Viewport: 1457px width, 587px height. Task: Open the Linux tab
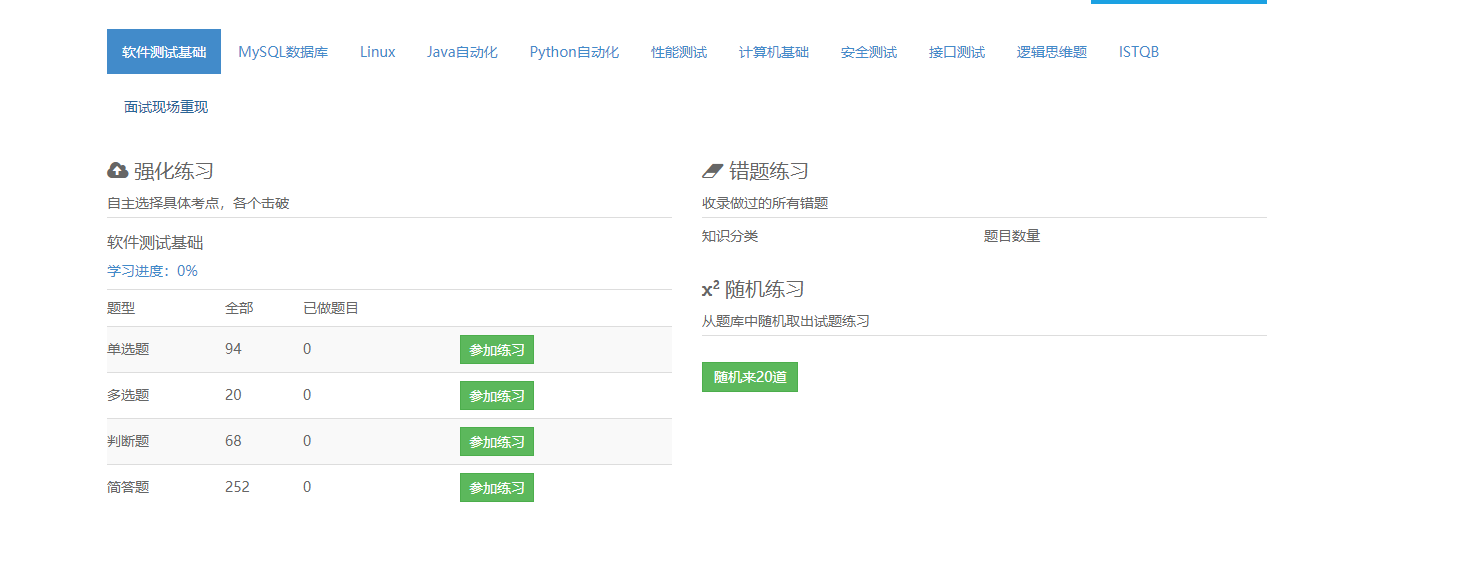pyautogui.click(x=378, y=52)
